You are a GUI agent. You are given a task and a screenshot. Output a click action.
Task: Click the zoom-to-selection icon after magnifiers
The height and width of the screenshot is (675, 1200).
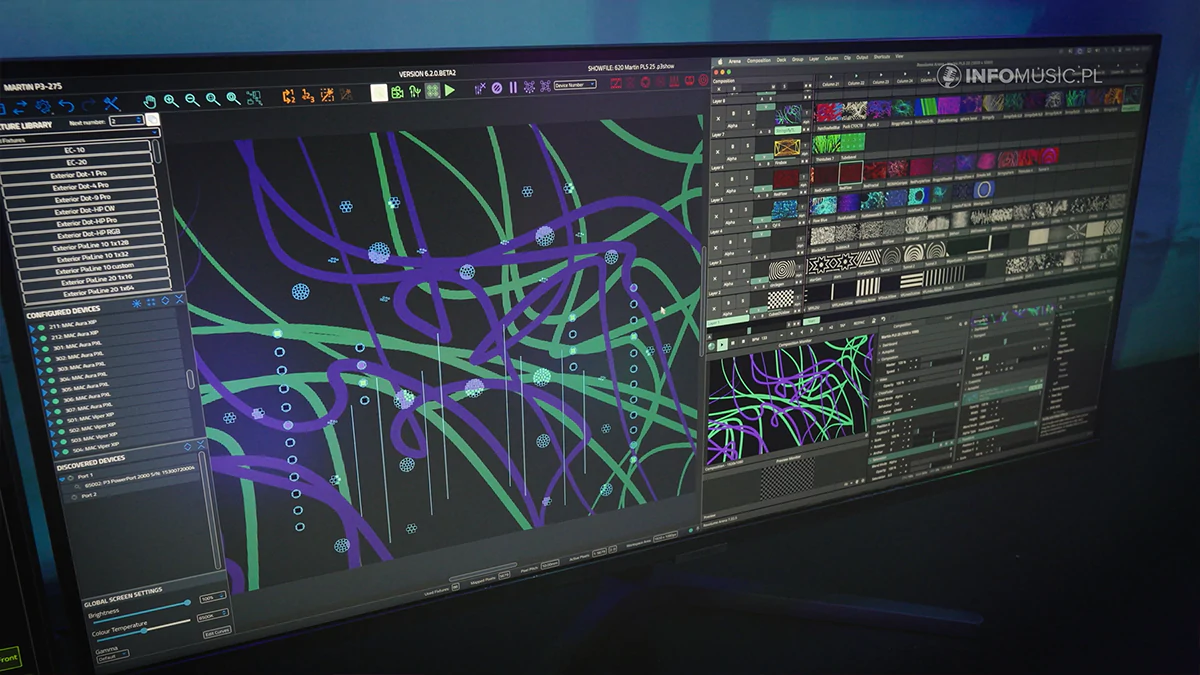click(254, 97)
